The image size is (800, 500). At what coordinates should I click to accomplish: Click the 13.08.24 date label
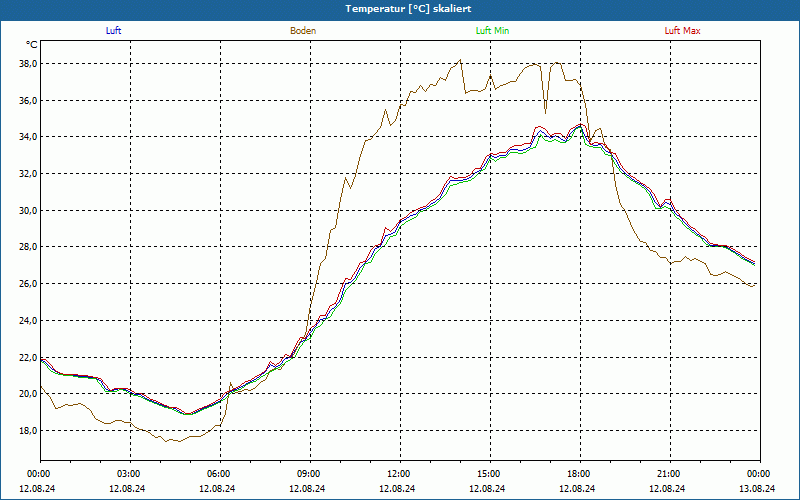tap(757, 488)
